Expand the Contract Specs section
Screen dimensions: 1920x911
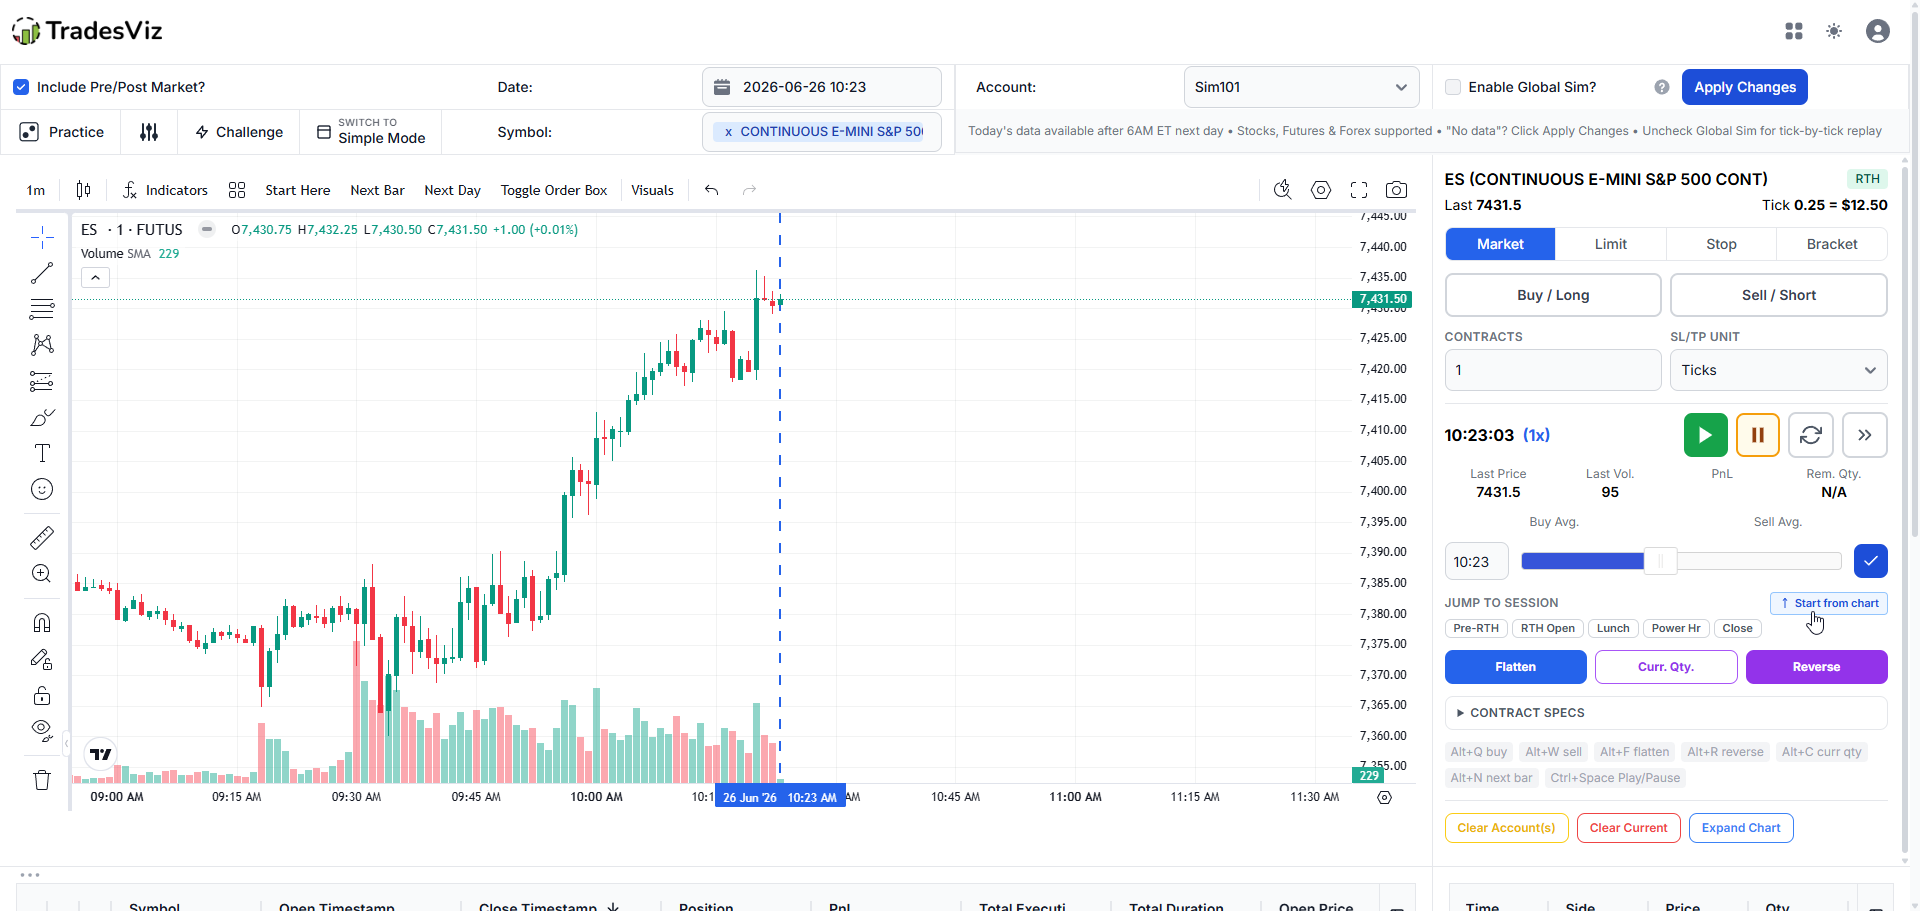click(x=1666, y=713)
